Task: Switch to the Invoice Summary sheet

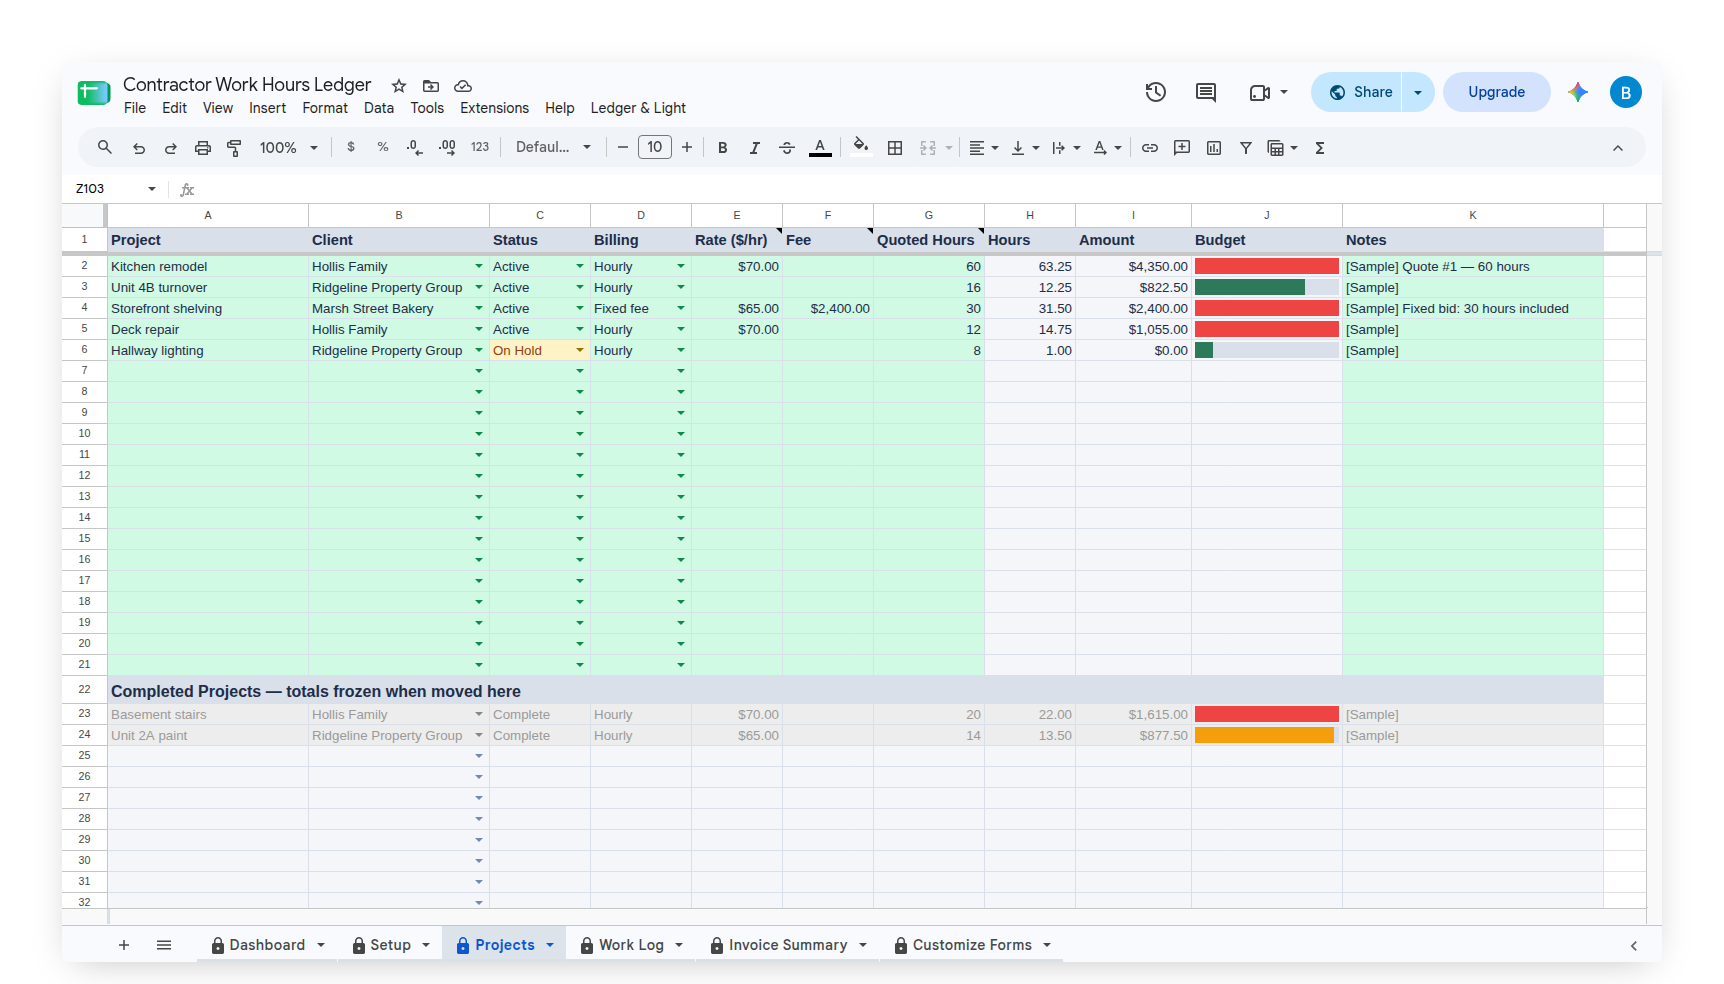Action: tap(788, 945)
